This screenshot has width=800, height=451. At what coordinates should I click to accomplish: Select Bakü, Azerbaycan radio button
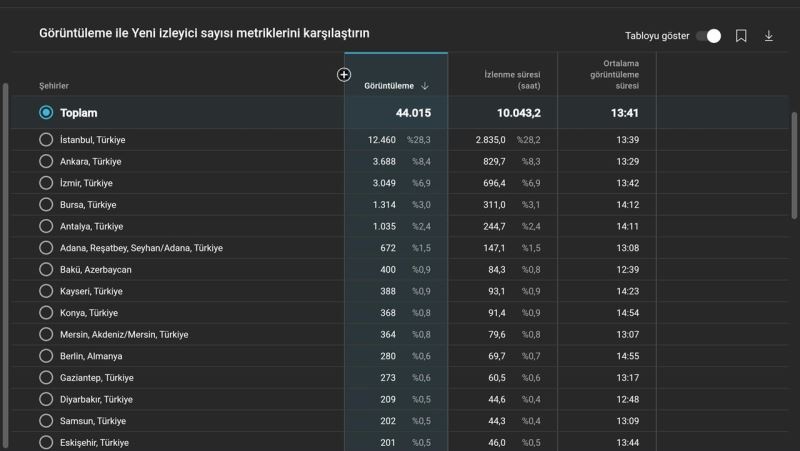point(46,270)
